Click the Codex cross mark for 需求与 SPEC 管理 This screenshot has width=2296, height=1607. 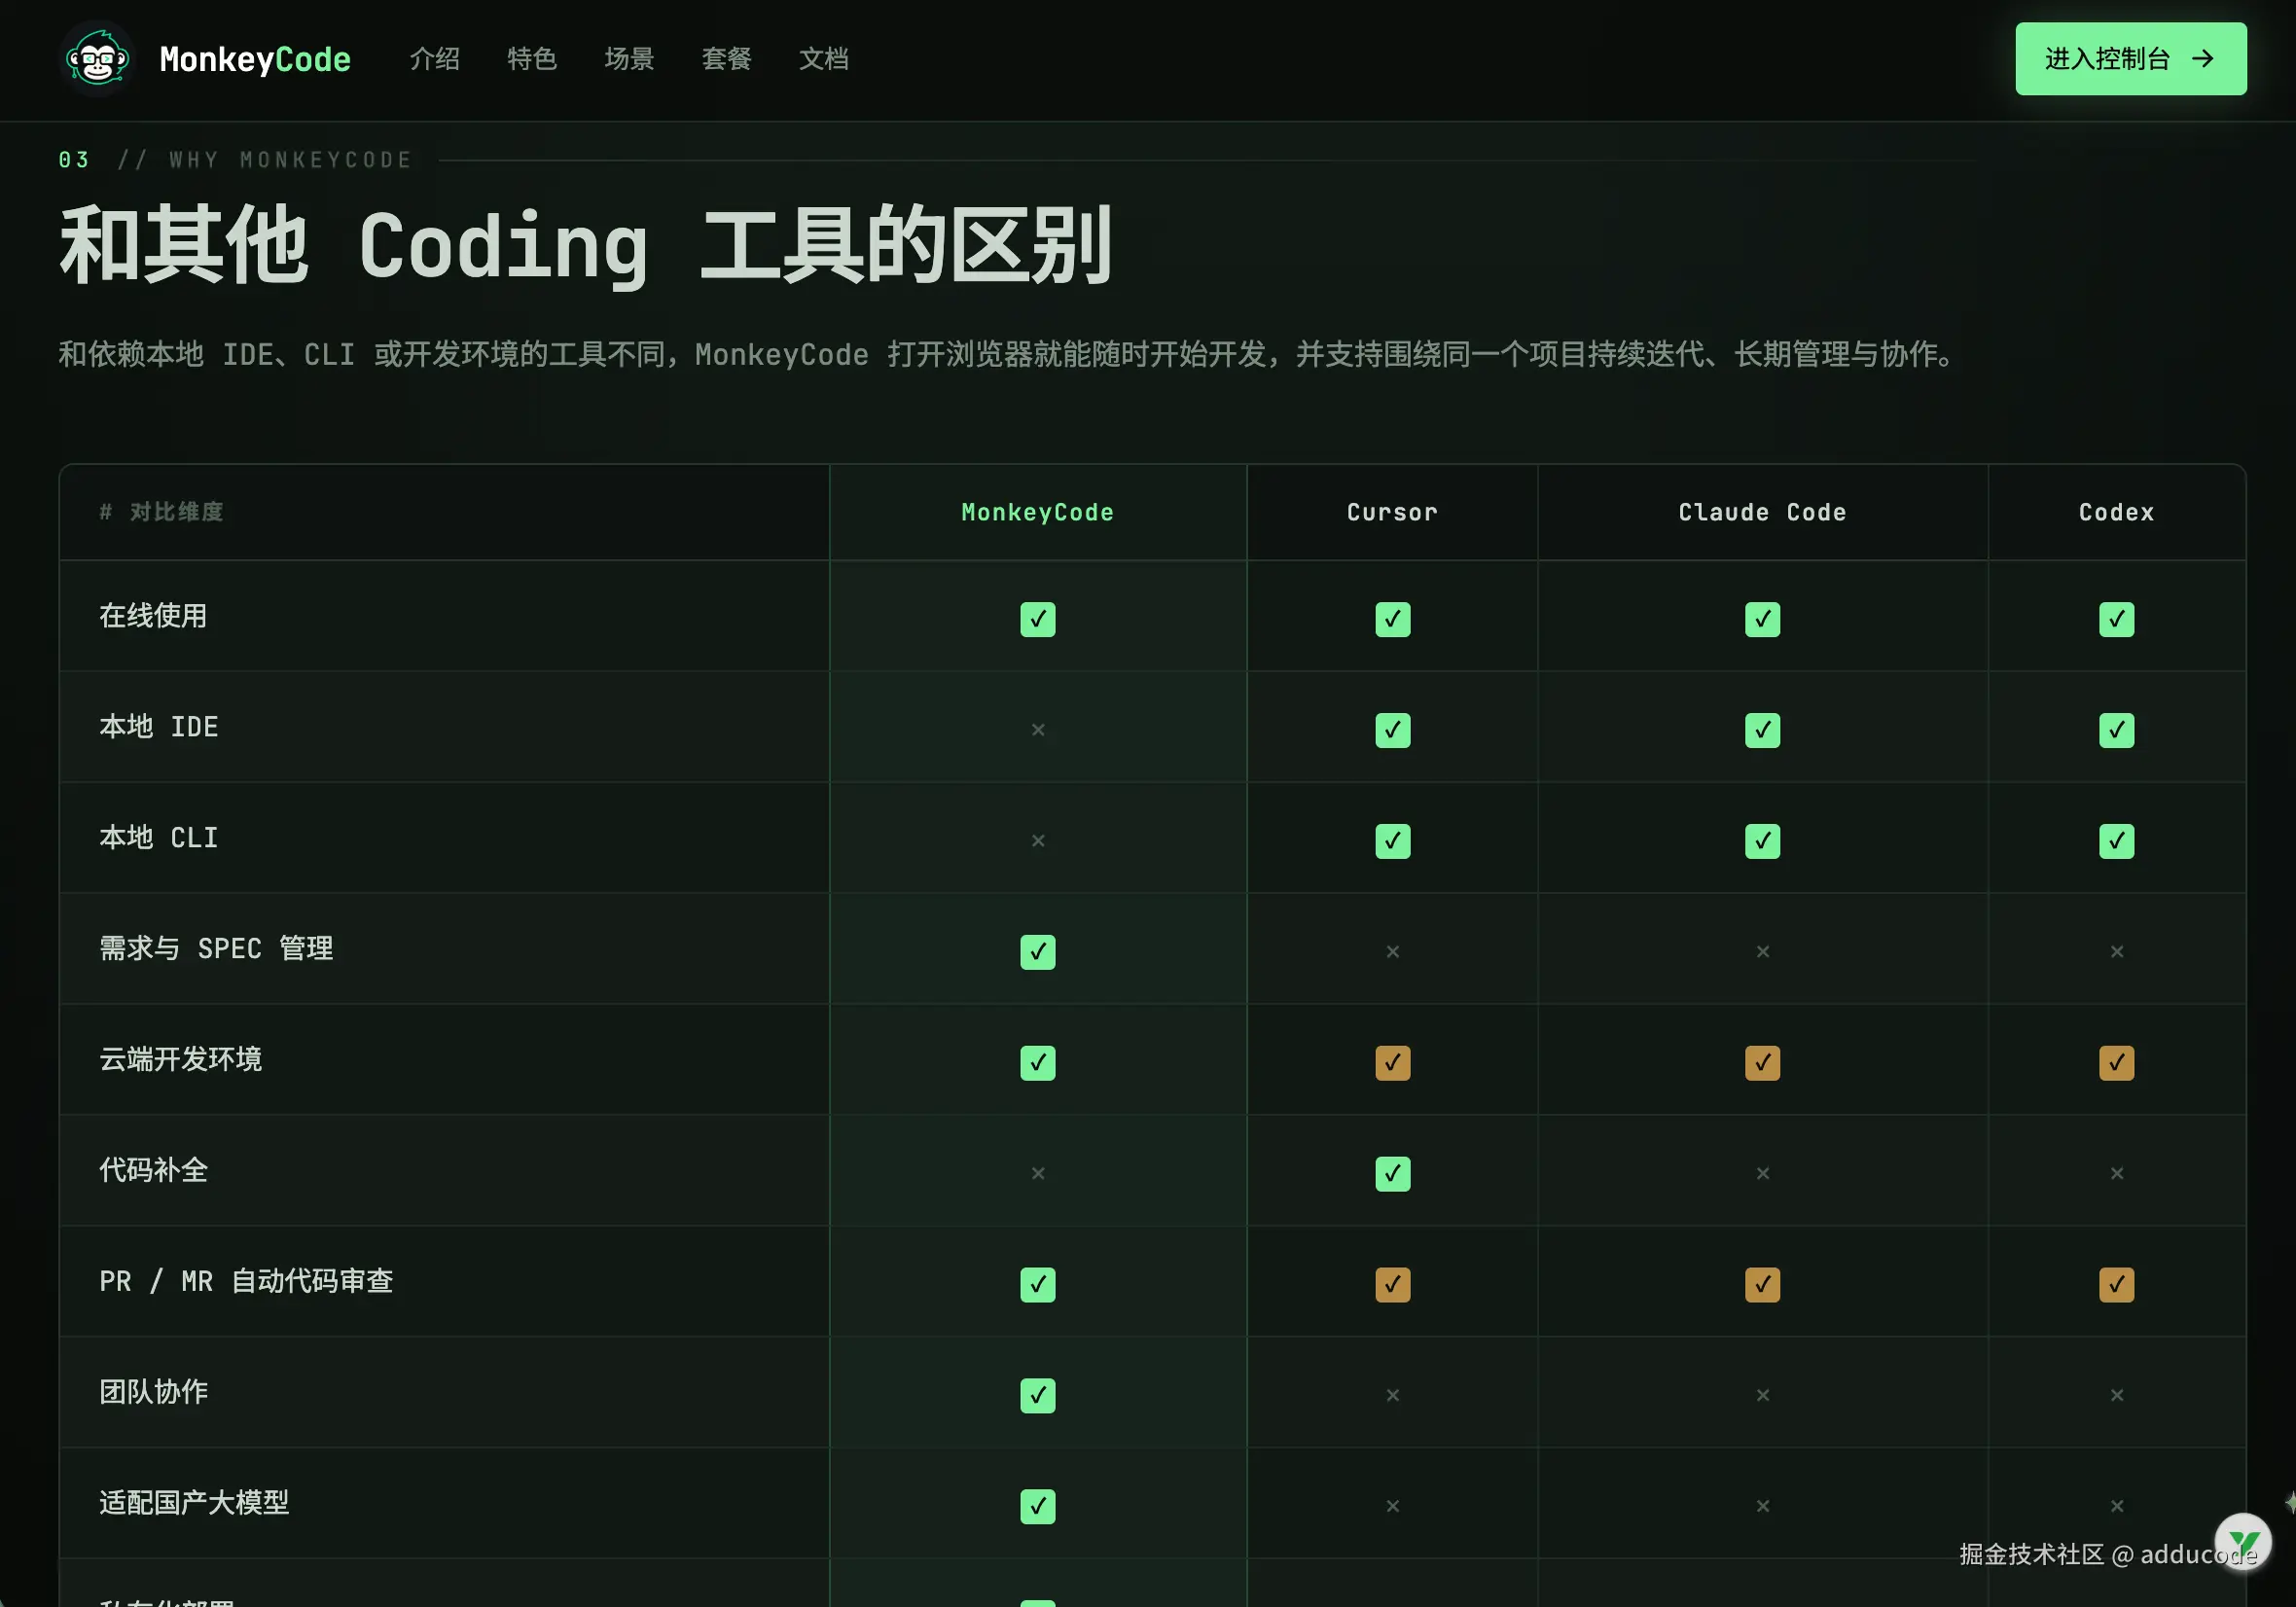pos(2116,952)
